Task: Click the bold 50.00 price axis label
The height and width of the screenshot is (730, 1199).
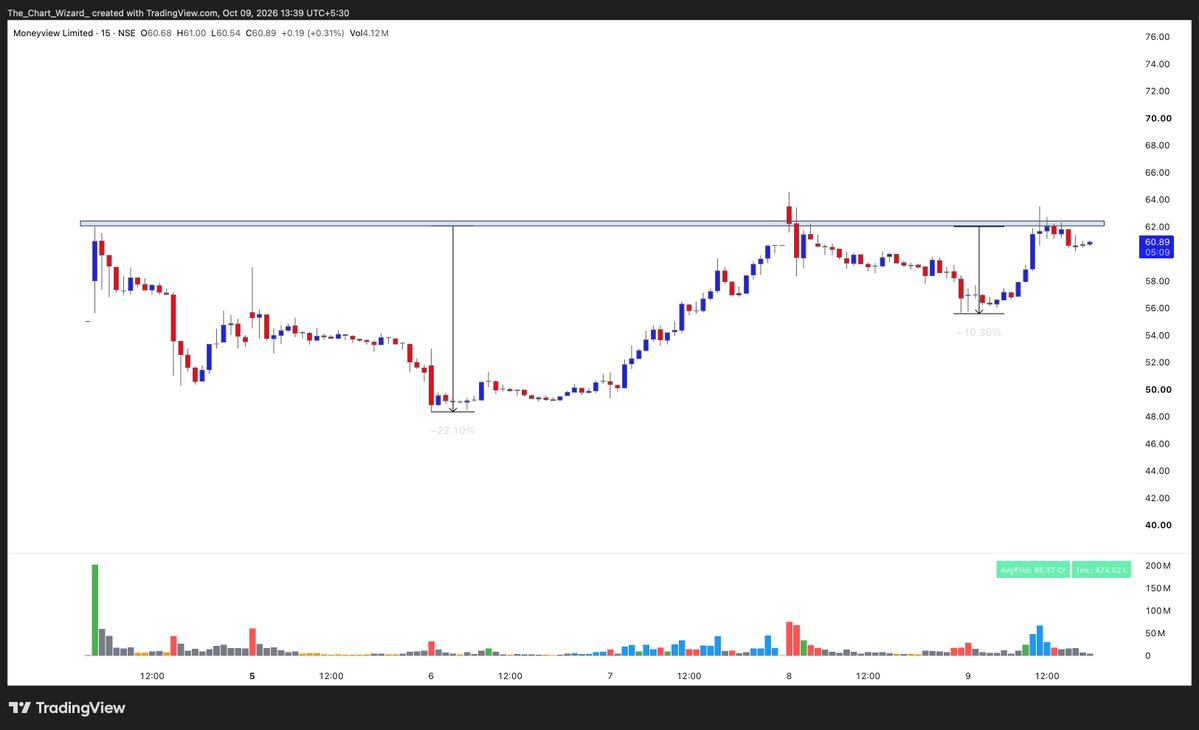Action: (x=1158, y=390)
